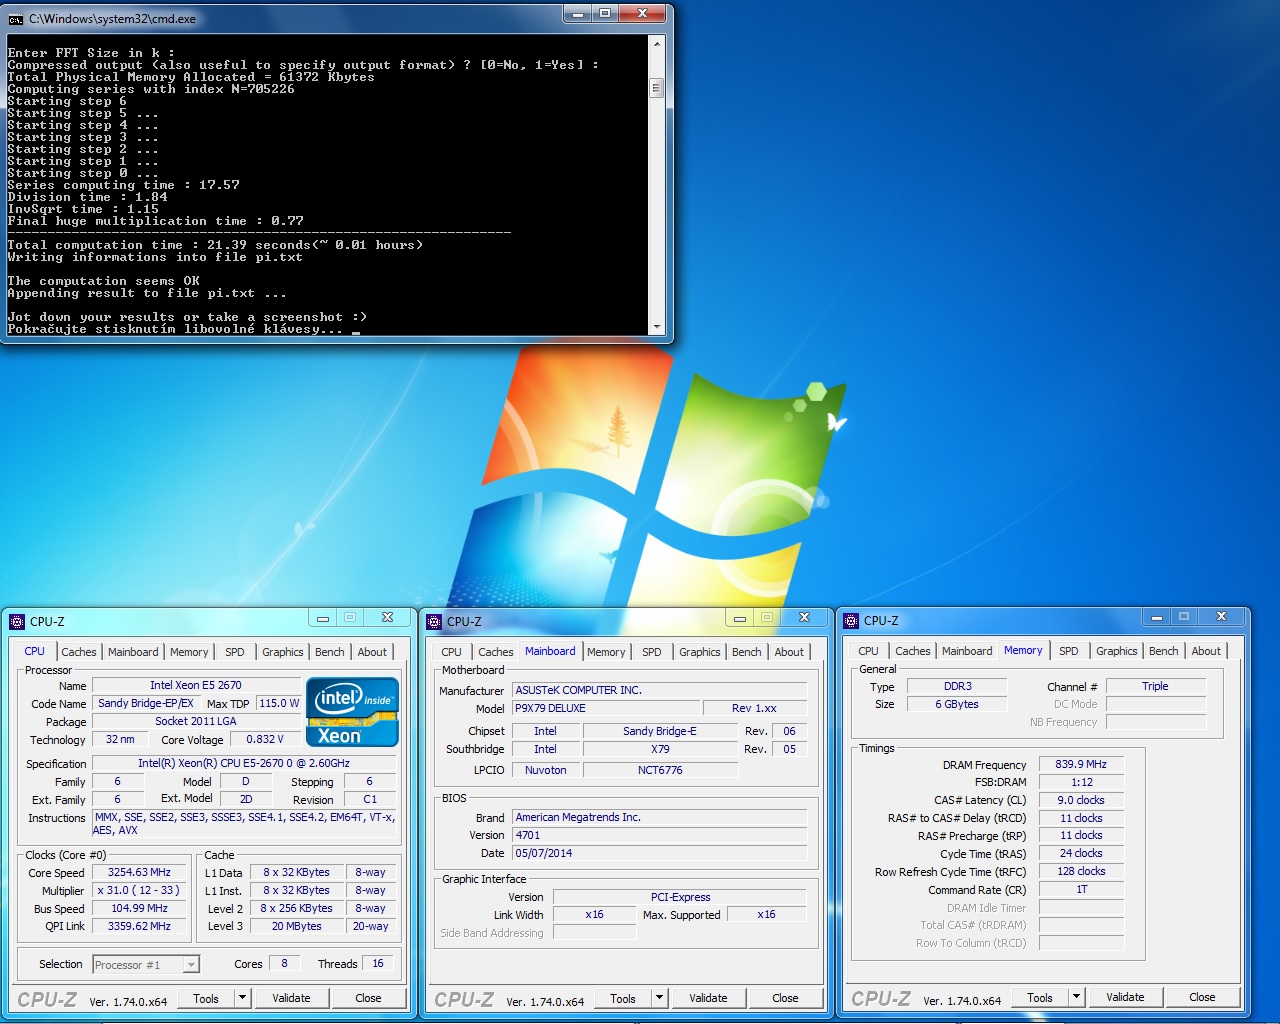Click Validate in middle CPU-Z window
The image size is (1280, 1024).
point(708,998)
